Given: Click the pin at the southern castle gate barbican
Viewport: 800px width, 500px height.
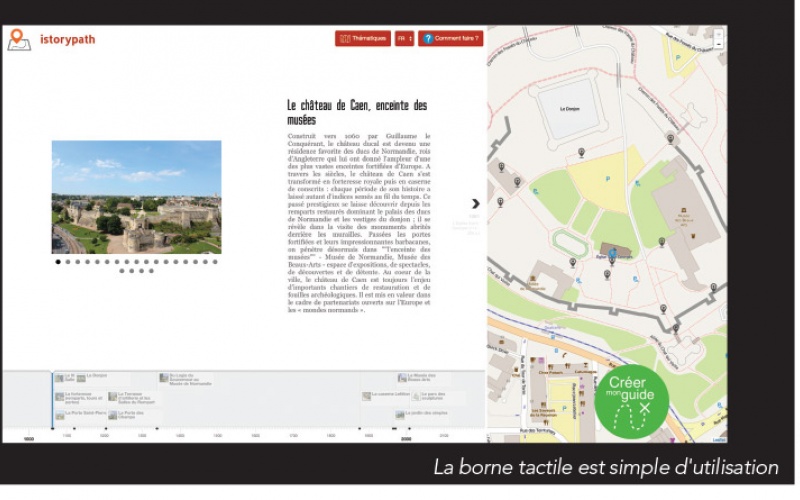Looking at the screenshot, I should pyautogui.click(x=676, y=329).
